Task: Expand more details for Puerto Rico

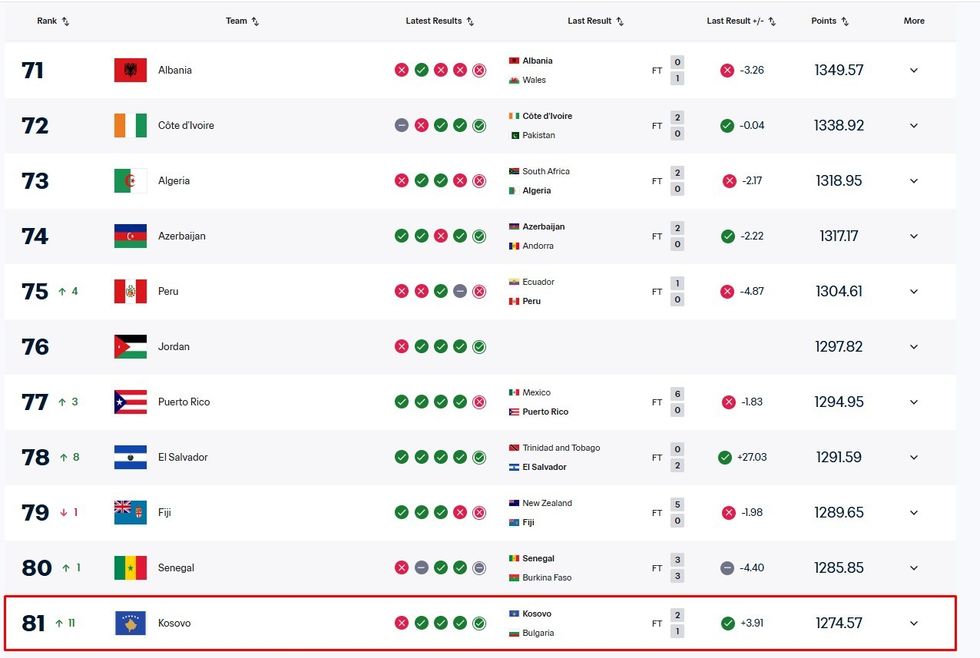Action: point(913,402)
